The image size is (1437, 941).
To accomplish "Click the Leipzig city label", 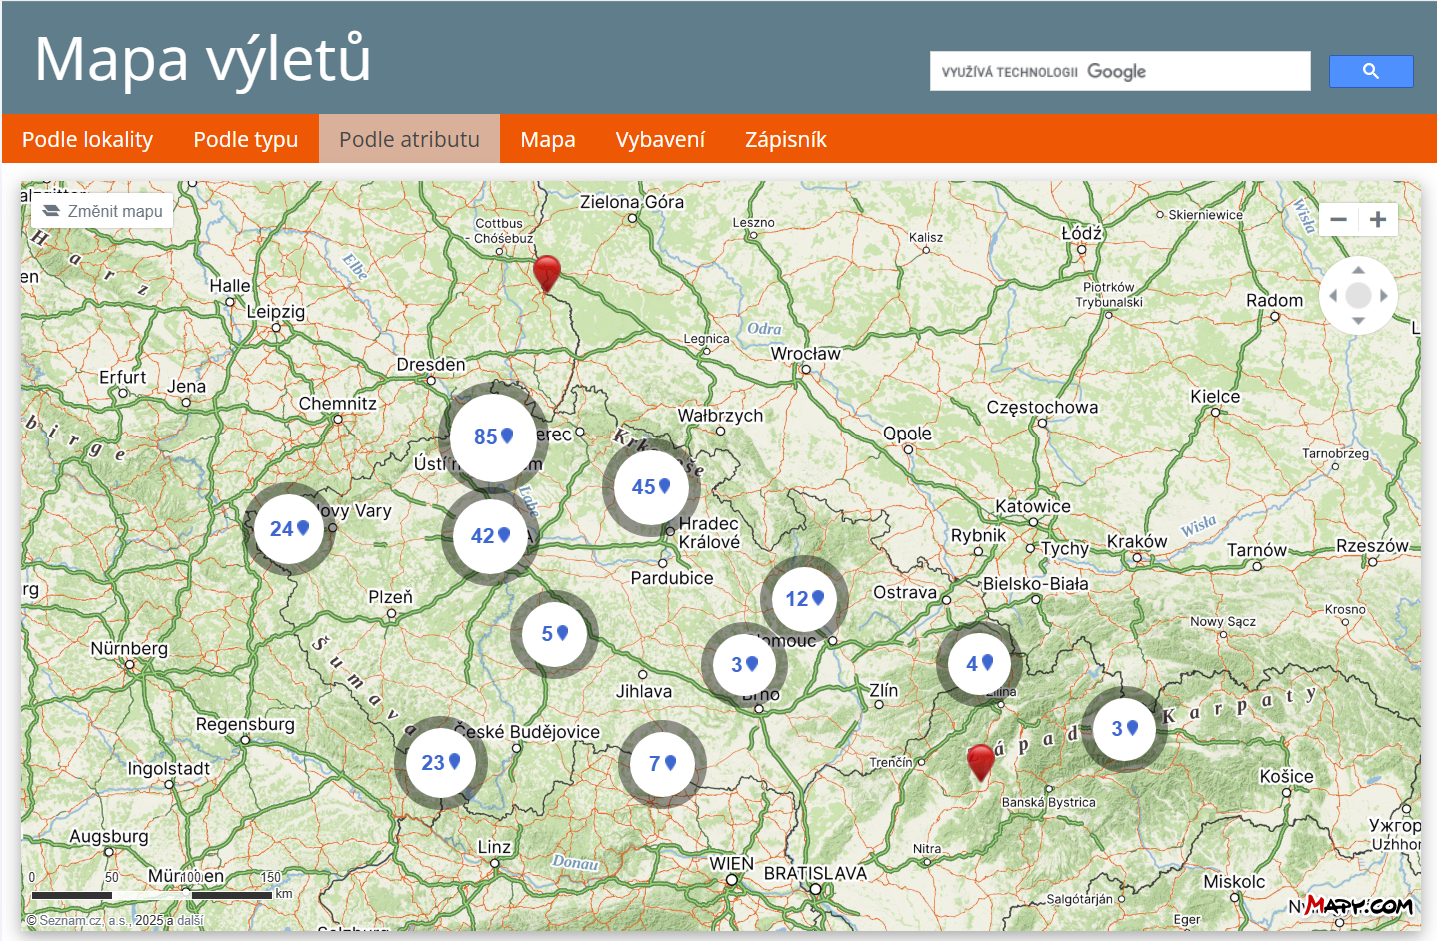I will coord(276,312).
